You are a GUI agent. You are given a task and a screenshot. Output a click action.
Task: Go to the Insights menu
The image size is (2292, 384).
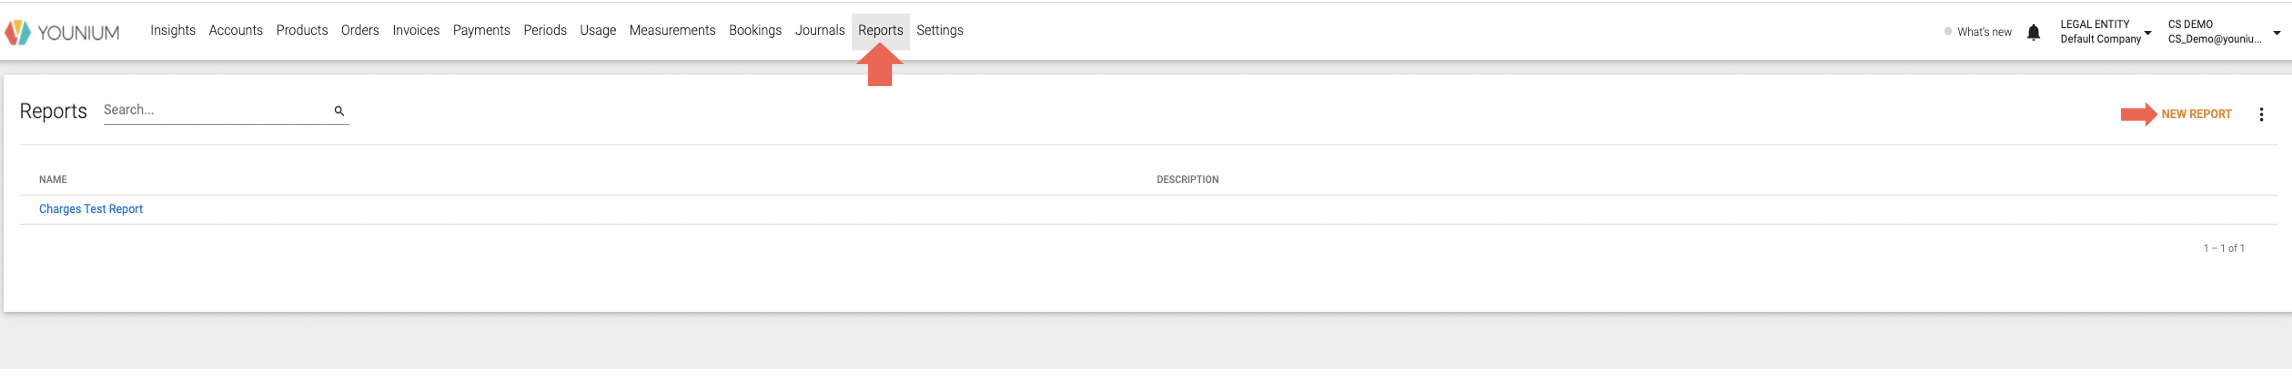click(173, 31)
